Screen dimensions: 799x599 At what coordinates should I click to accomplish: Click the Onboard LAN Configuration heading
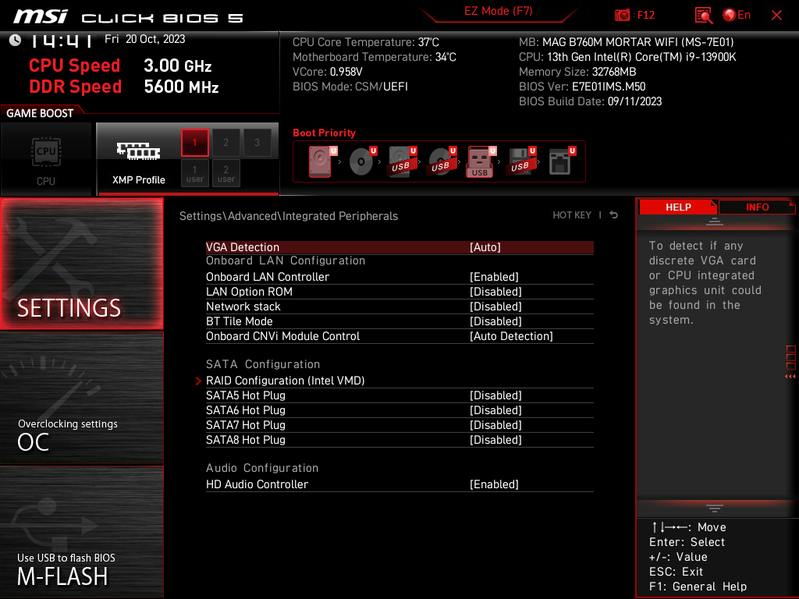click(285, 261)
